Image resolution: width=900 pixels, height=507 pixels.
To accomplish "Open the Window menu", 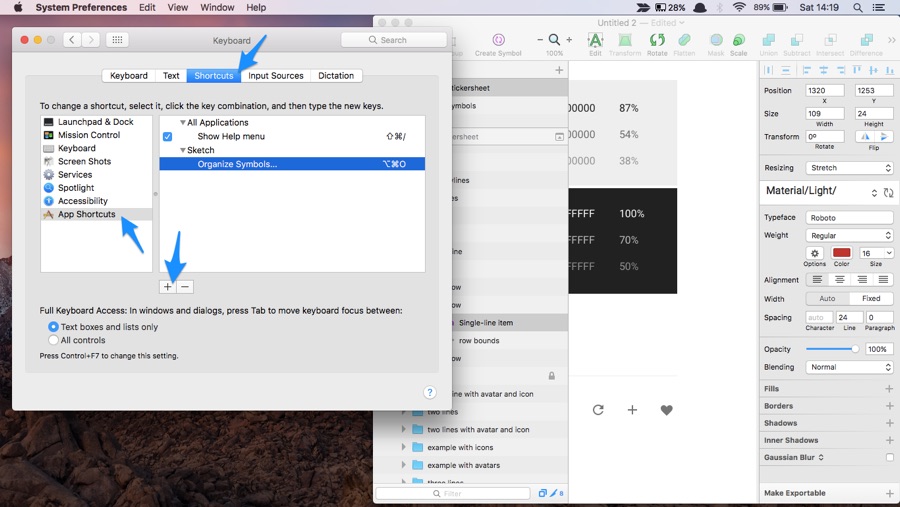I will (217, 7).
